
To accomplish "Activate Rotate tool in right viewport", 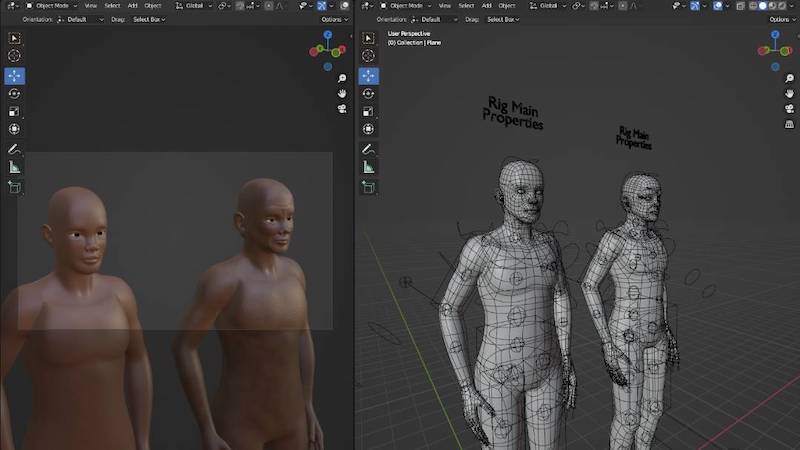I will 368,93.
